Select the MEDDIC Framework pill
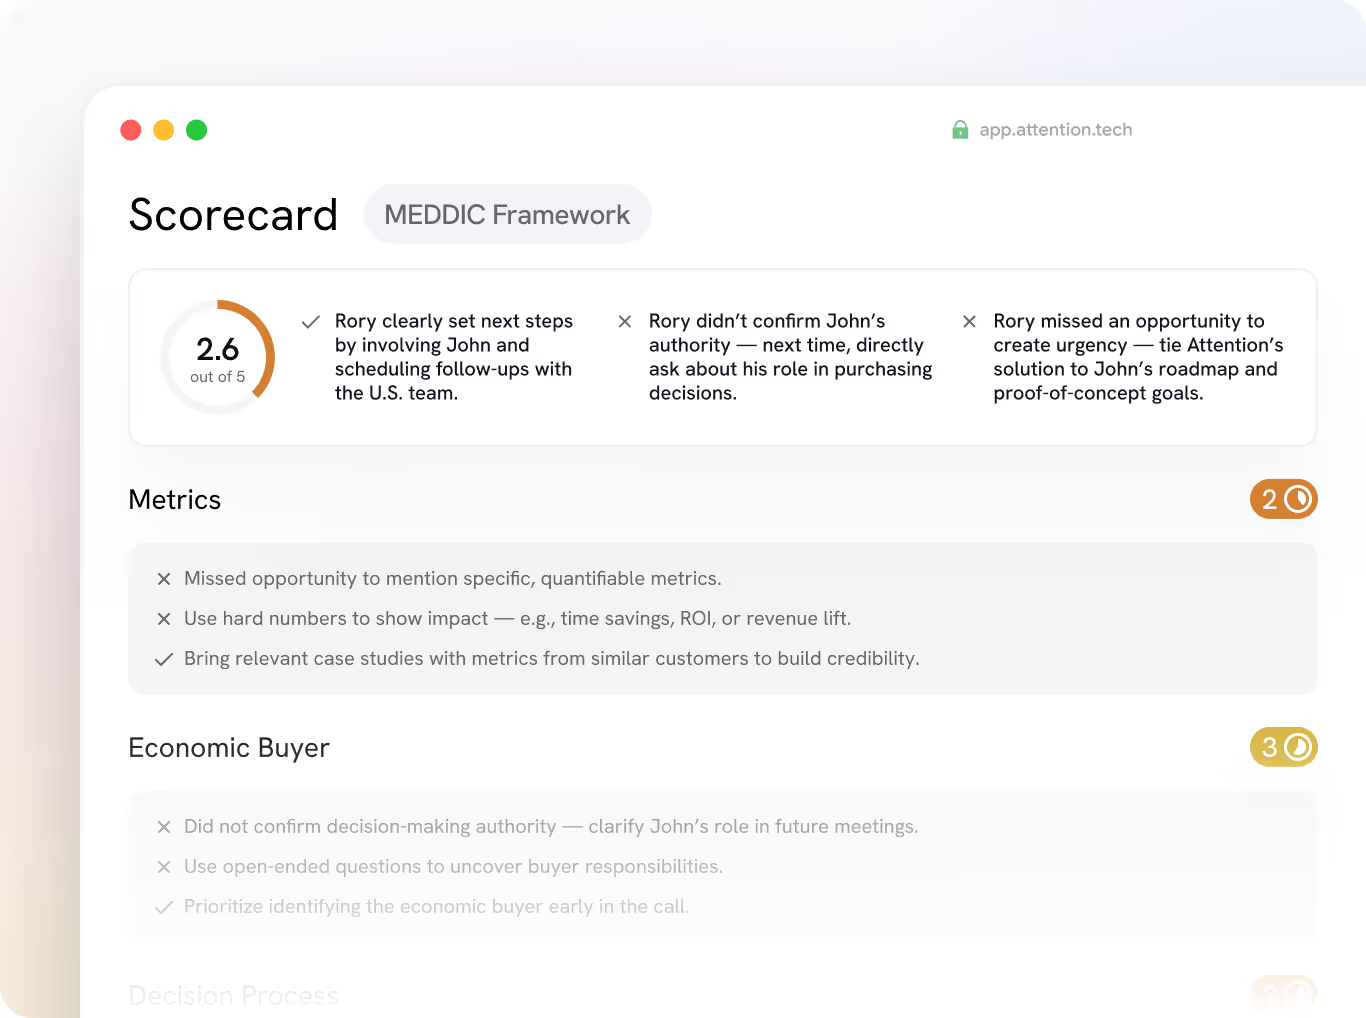Image resolution: width=1366 pixels, height=1018 pixels. [507, 215]
